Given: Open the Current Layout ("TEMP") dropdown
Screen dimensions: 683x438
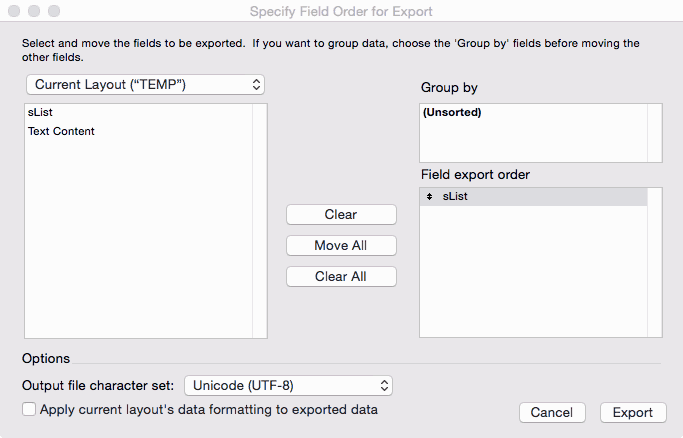Looking at the screenshot, I should point(146,85).
